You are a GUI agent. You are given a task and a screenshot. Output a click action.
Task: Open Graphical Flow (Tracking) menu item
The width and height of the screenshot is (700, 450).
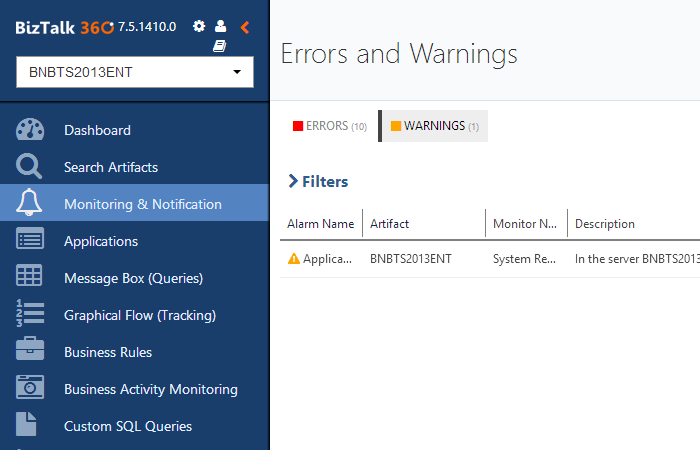140,315
